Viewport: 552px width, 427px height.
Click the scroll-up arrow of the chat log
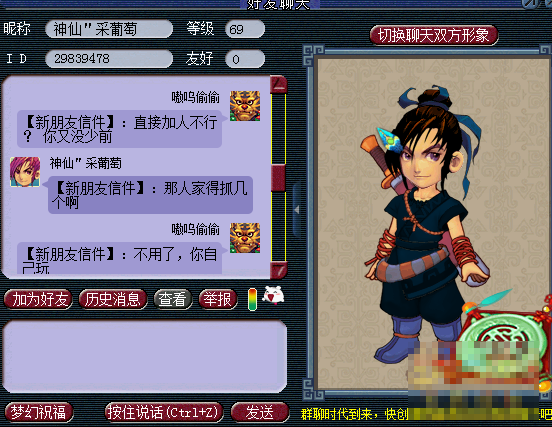pos(279,84)
